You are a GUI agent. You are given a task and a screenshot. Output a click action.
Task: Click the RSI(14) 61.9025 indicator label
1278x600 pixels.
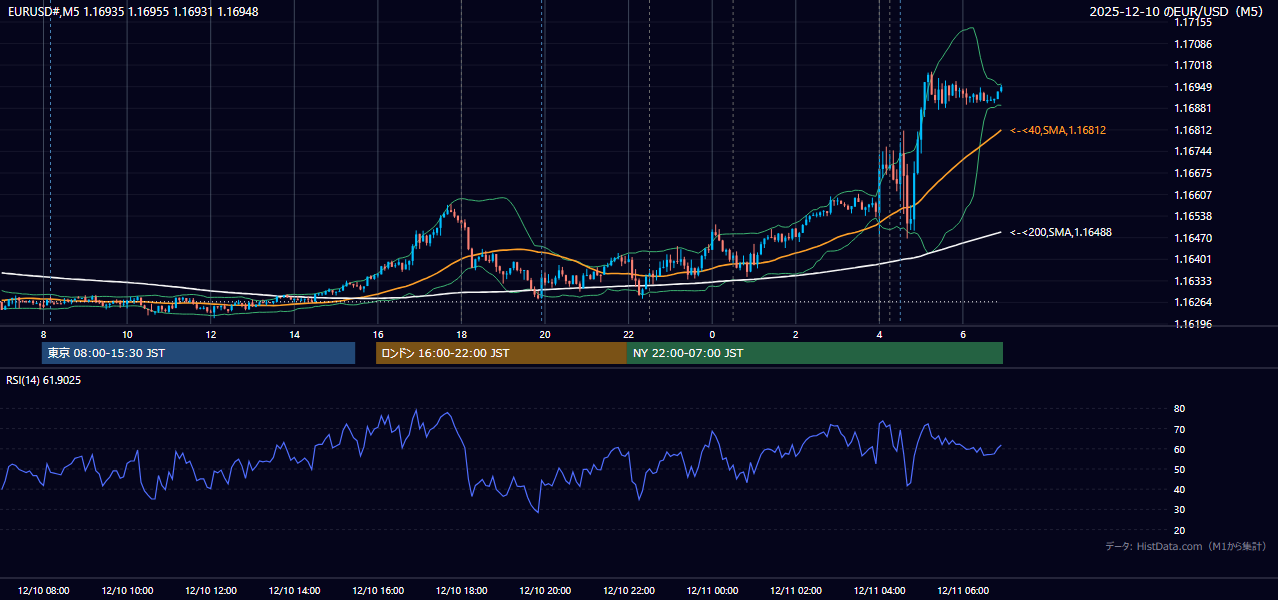[44, 380]
